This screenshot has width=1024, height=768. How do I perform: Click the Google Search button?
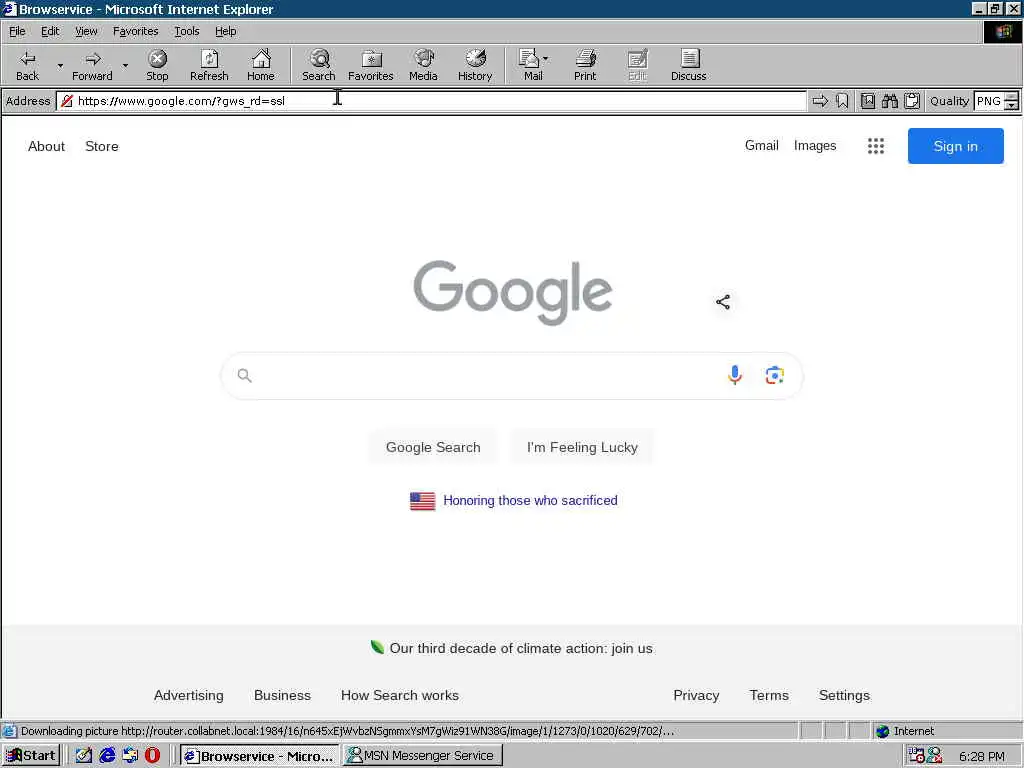[x=433, y=447]
